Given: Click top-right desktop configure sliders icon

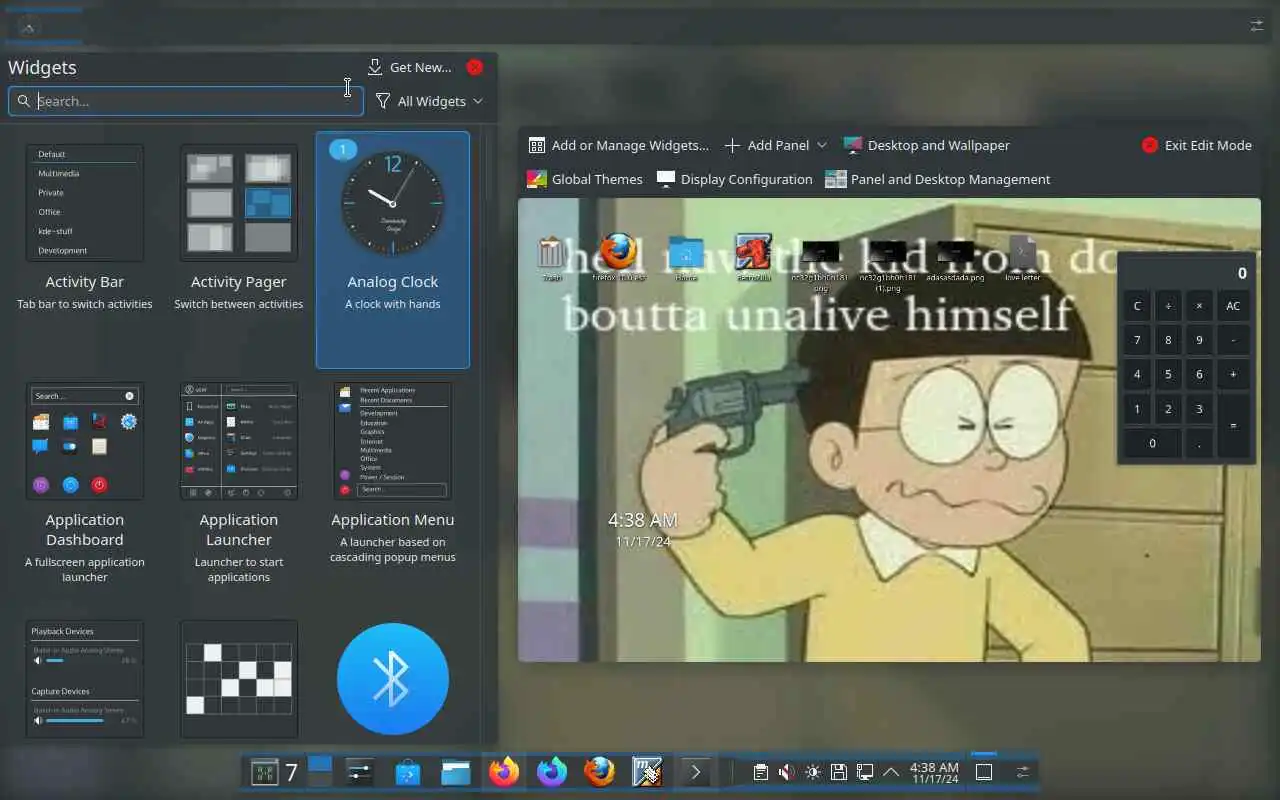Looking at the screenshot, I should coord(1257,25).
